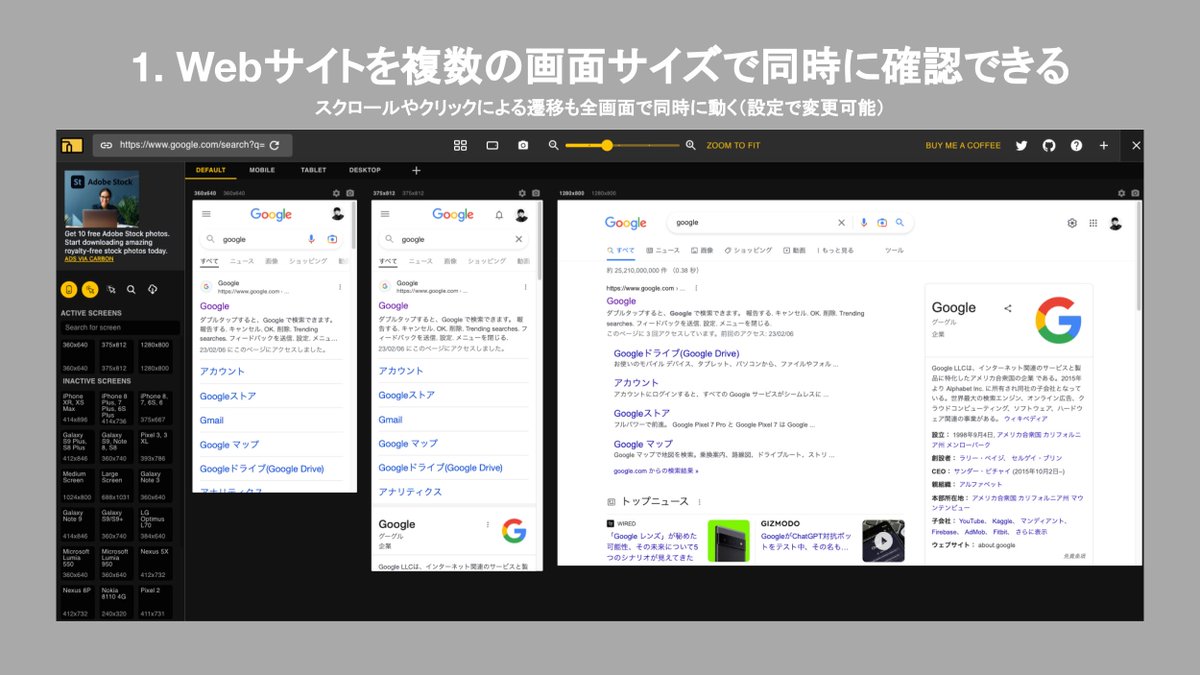Add the Medium Screen 1024x800 tile

(76, 485)
